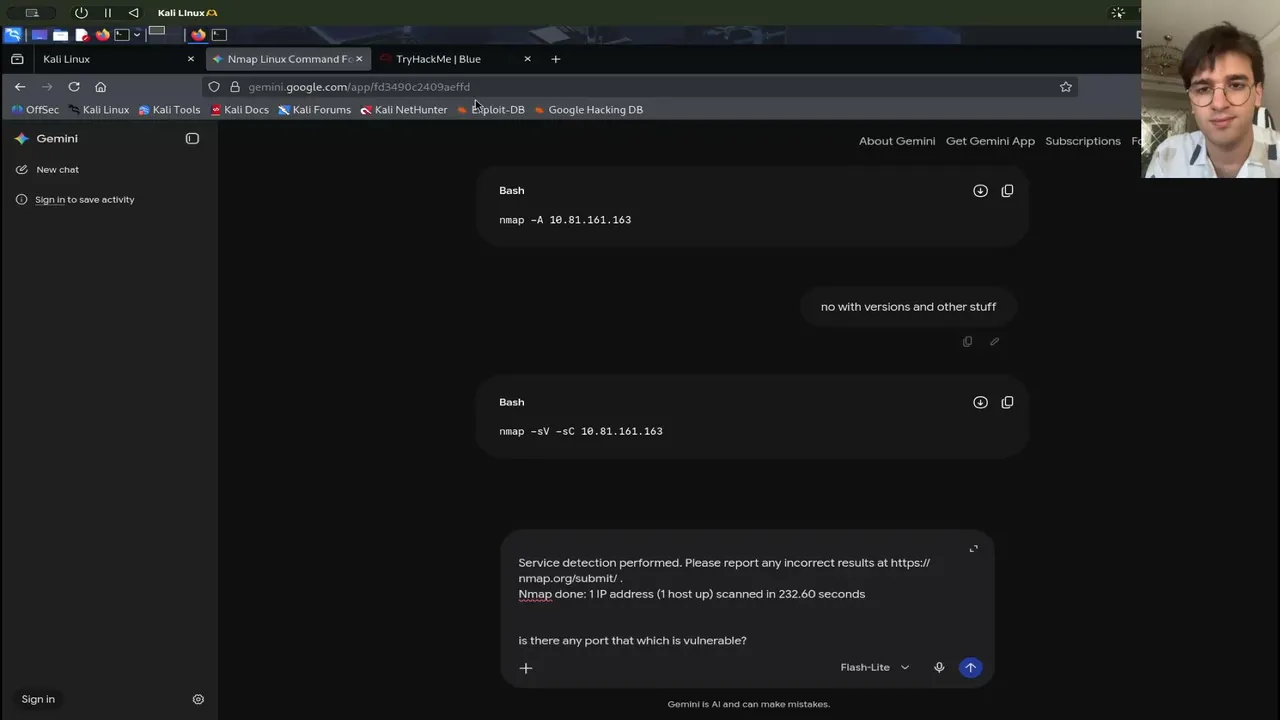
Task: Open the Flash-Lite model dropdown
Action: 875,668
